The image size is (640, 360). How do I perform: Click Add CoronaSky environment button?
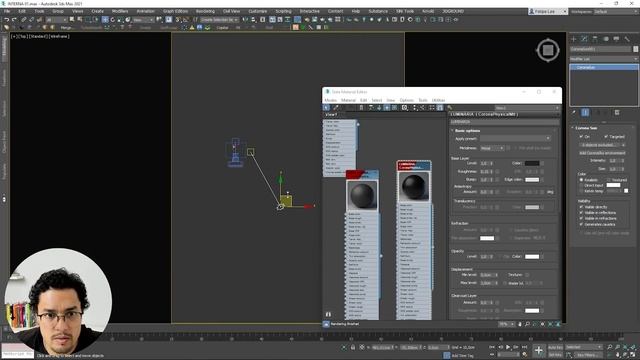(x=602, y=153)
